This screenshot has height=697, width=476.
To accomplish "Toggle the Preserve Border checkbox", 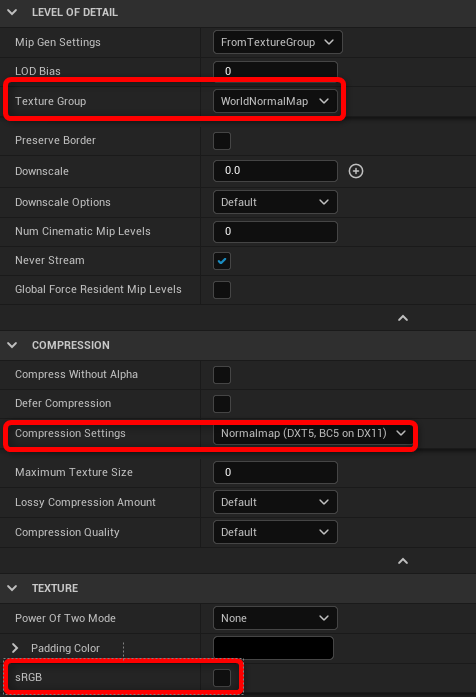I will pos(222,141).
